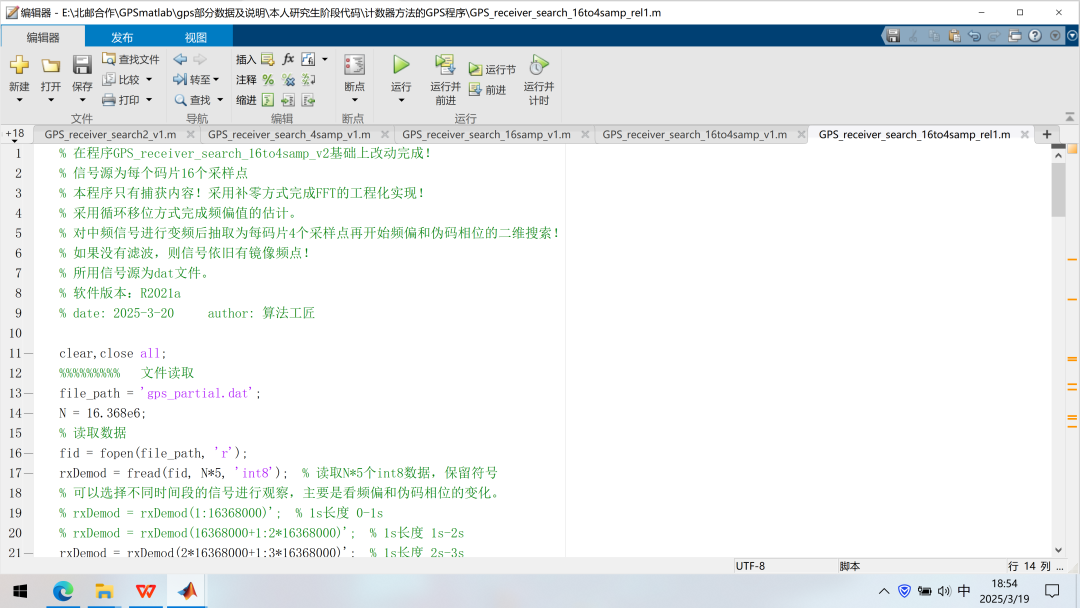This screenshot has height=608, width=1080.
Task: Click the Help question-mark icon
Action: (x=1035, y=36)
